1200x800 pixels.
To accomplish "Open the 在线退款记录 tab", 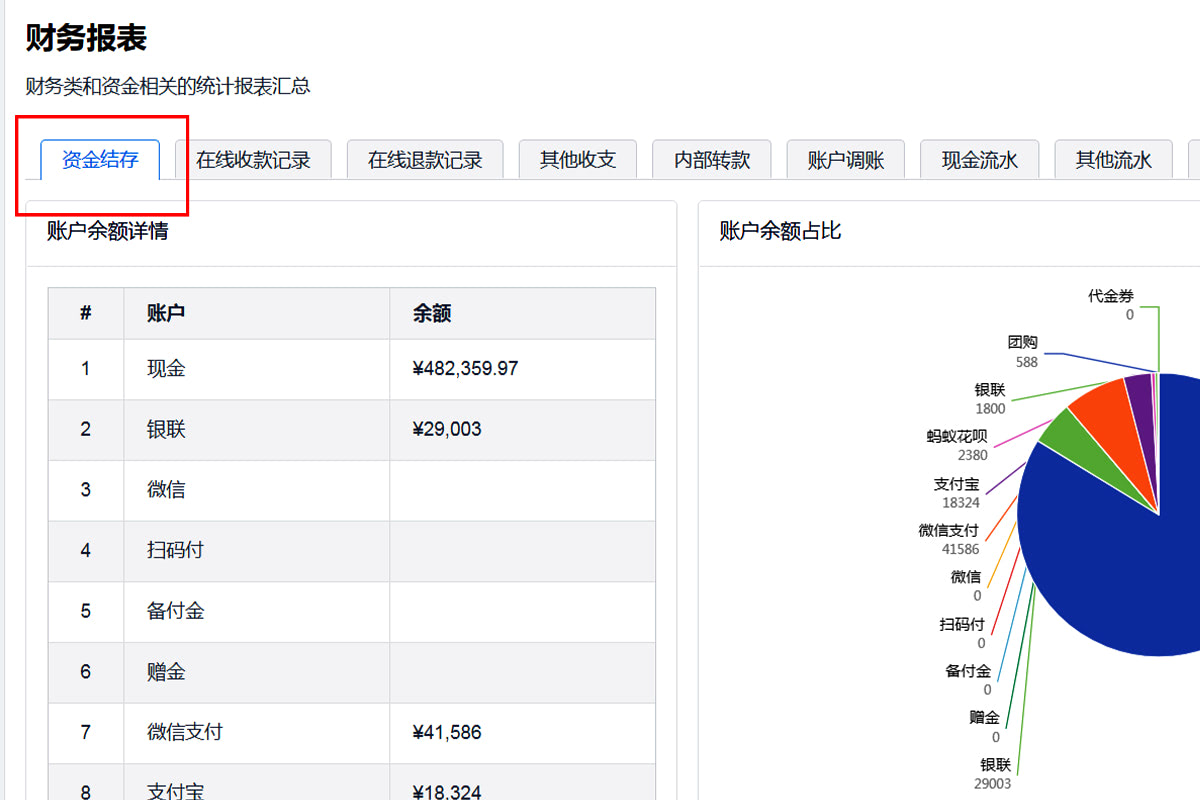I will [424, 159].
